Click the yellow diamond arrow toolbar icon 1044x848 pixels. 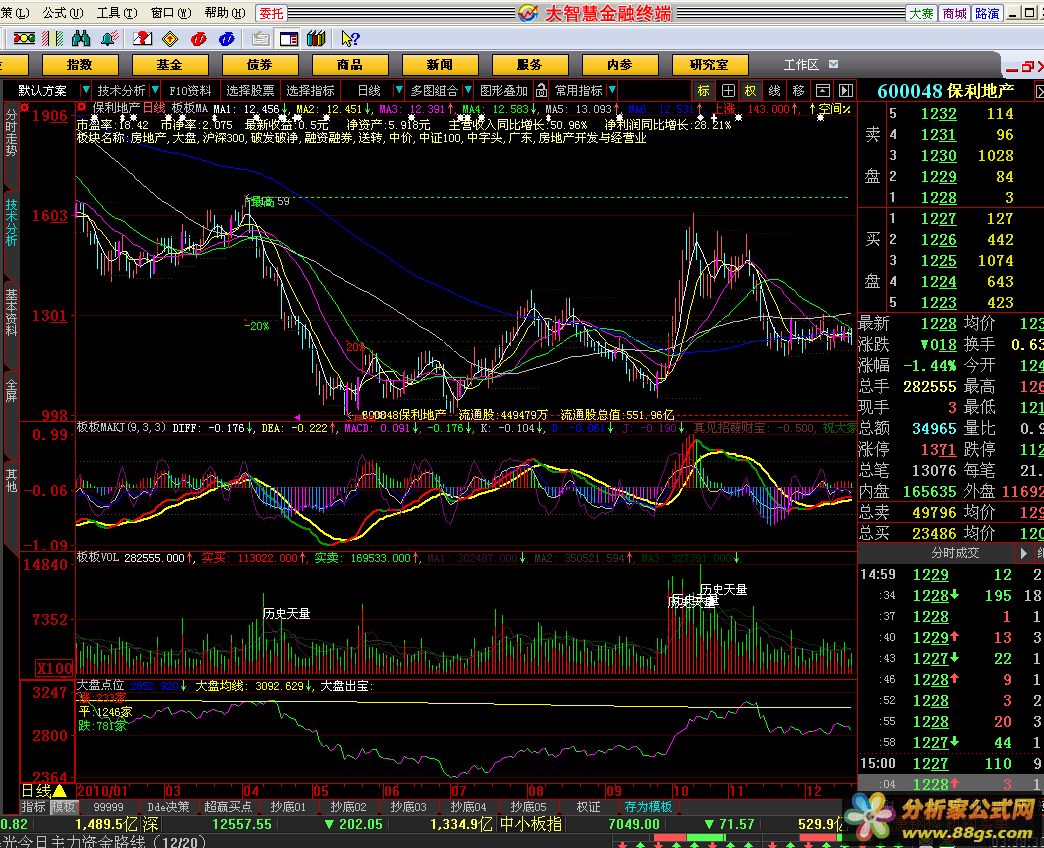[x=170, y=39]
